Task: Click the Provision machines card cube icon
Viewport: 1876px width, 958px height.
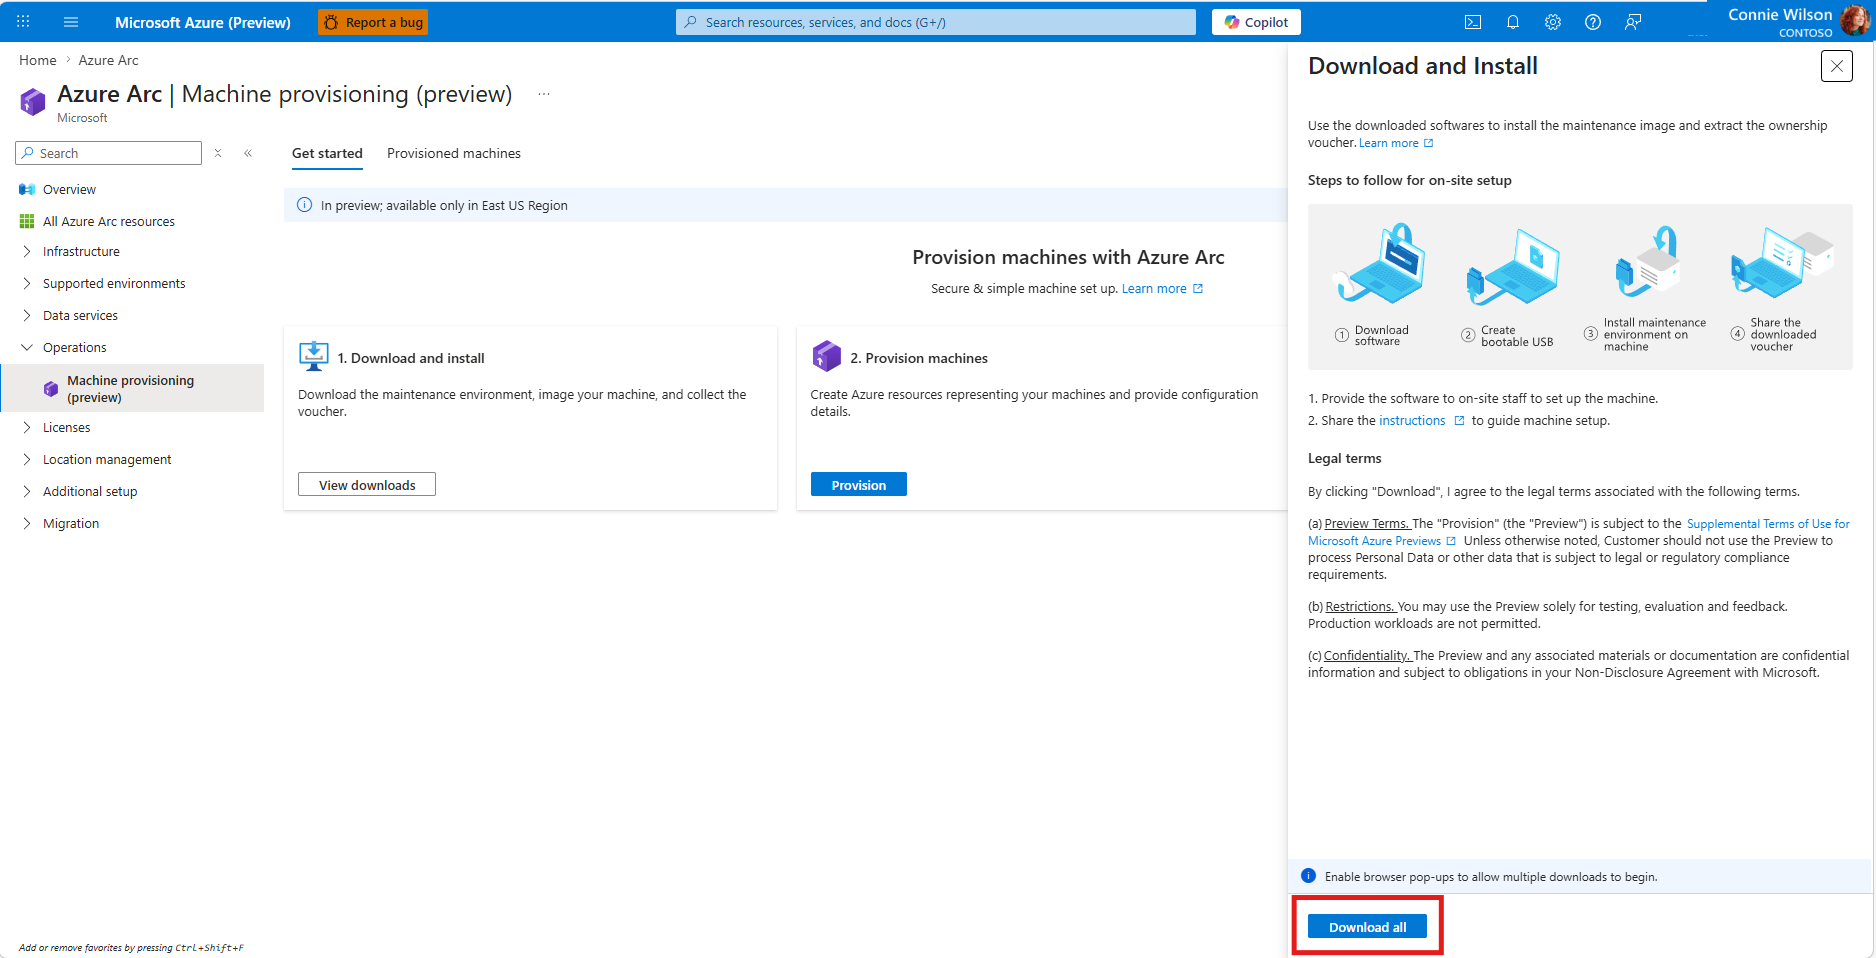Action: (x=827, y=356)
